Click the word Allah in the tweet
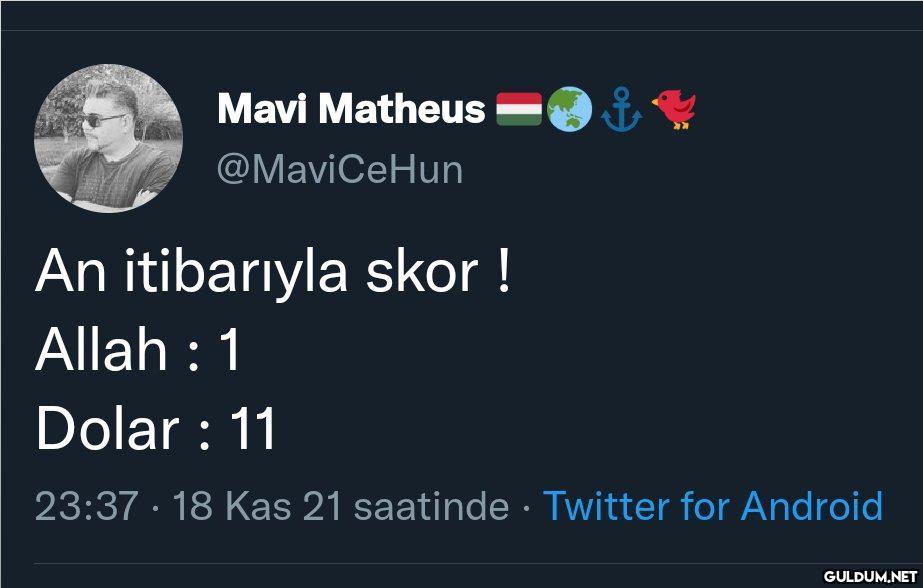This screenshot has width=923, height=588. (101, 351)
